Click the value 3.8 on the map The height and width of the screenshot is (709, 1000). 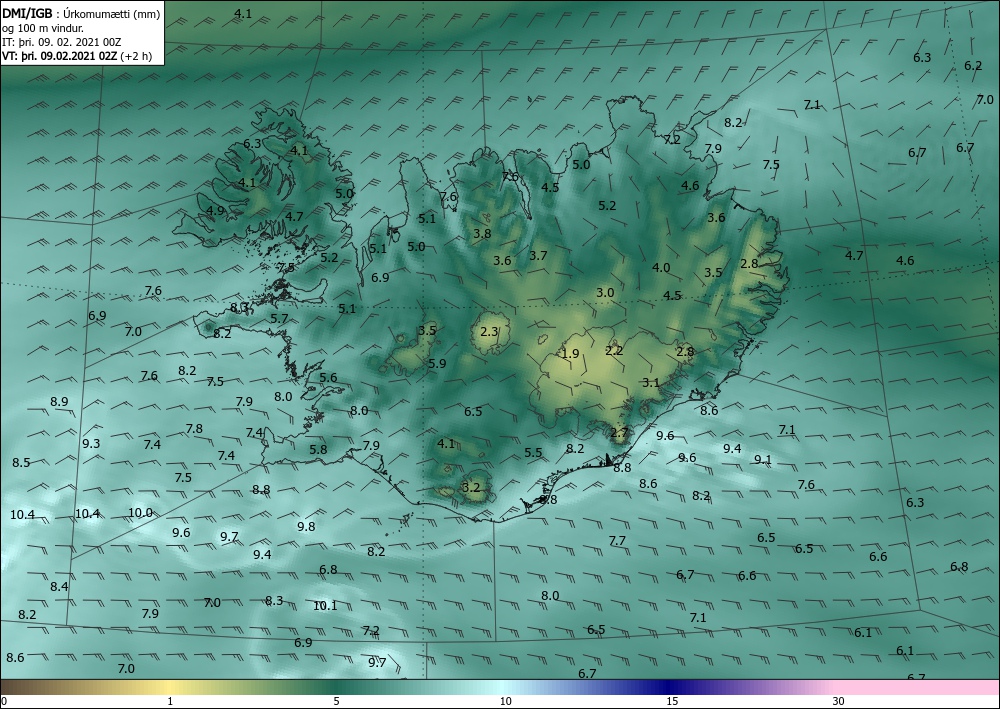(483, 233)
